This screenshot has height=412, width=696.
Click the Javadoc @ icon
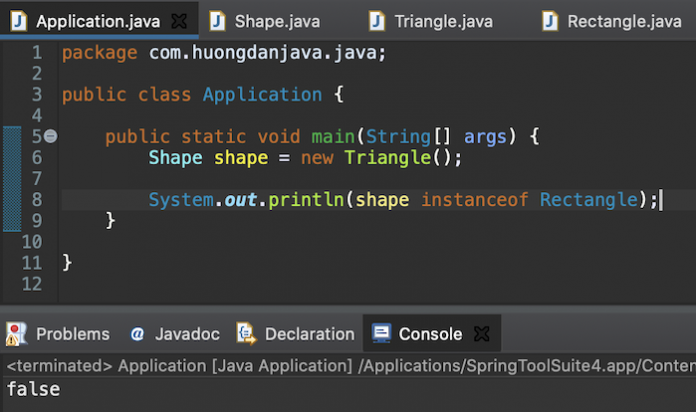(x=137, y=333)
